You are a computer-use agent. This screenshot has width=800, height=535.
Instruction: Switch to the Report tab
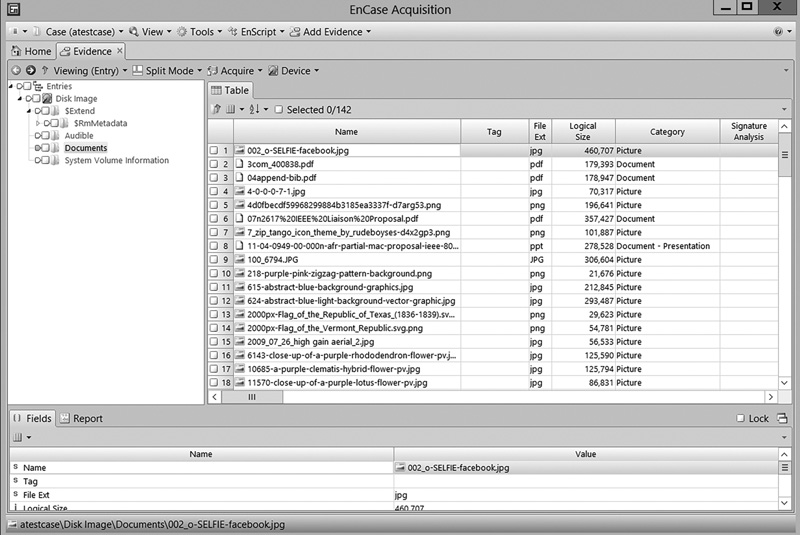point(81,419)
